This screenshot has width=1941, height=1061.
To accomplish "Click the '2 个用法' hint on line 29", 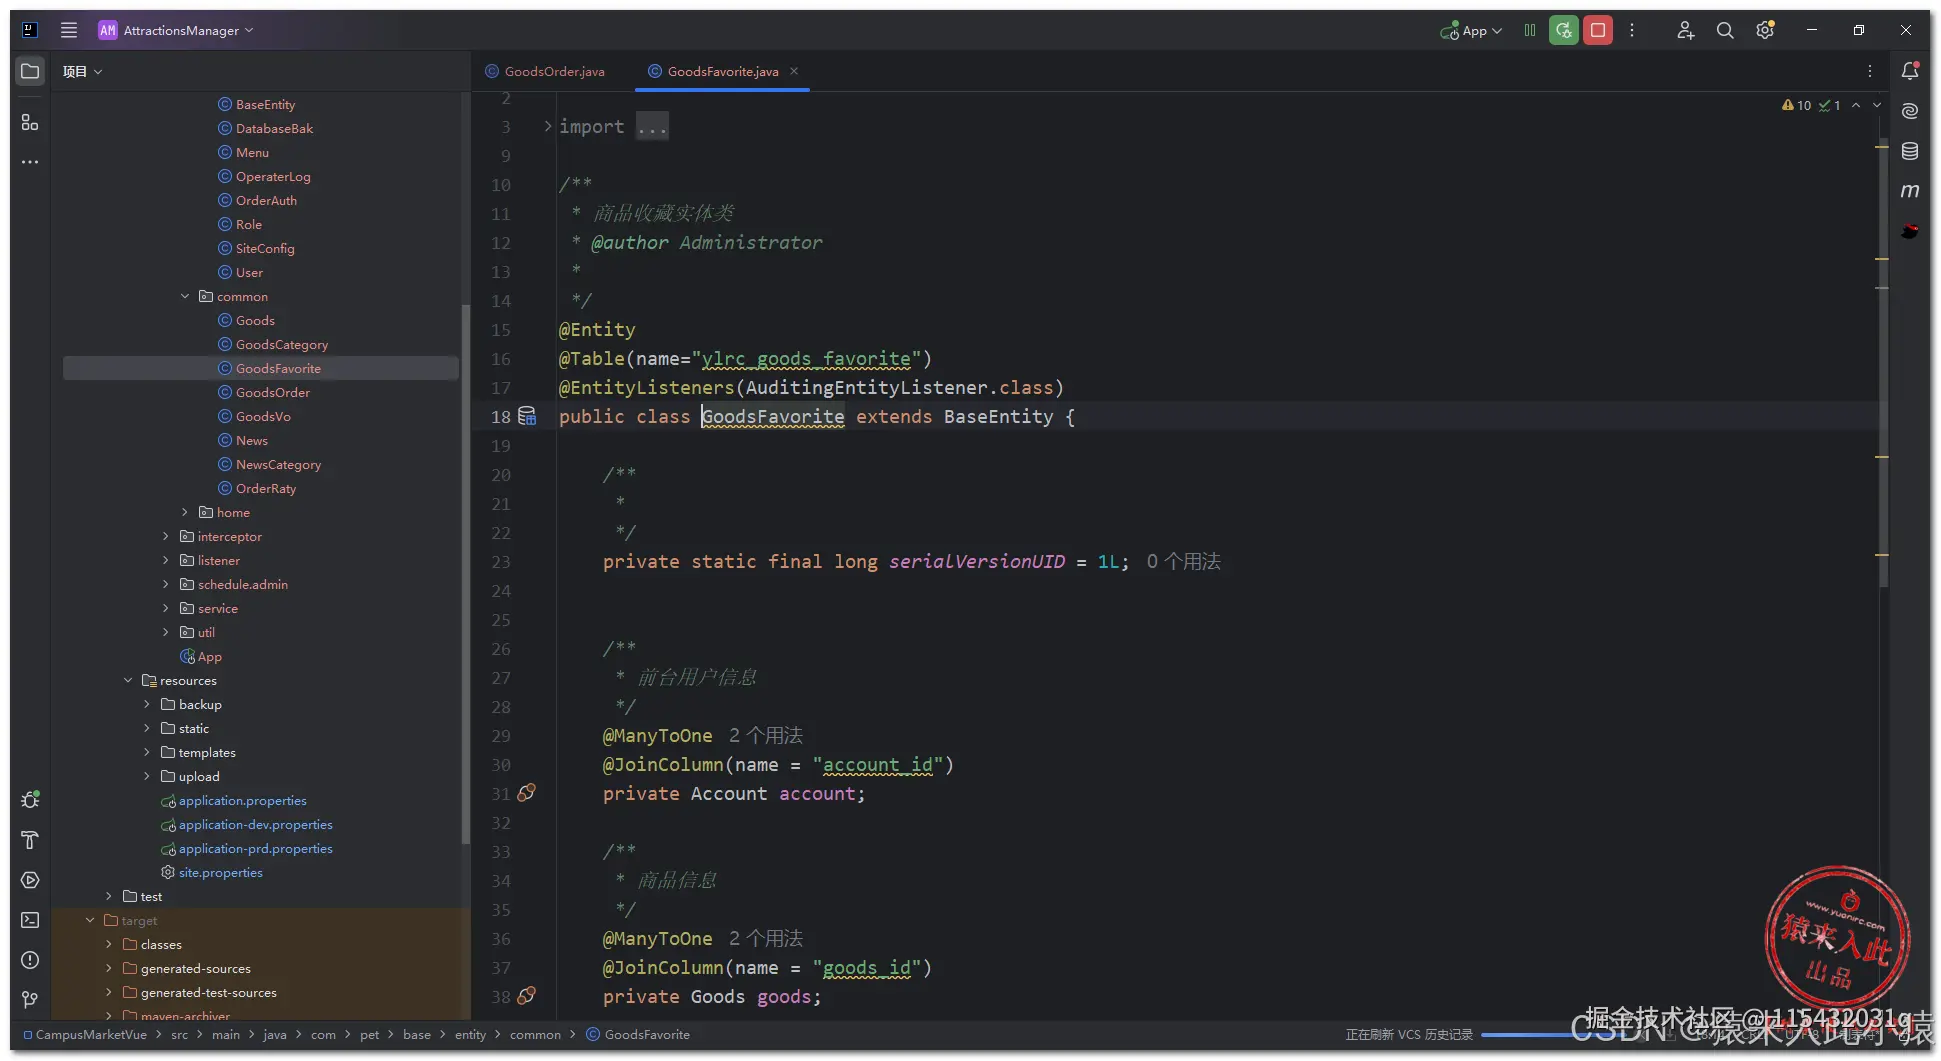I will tap(766, 736).
